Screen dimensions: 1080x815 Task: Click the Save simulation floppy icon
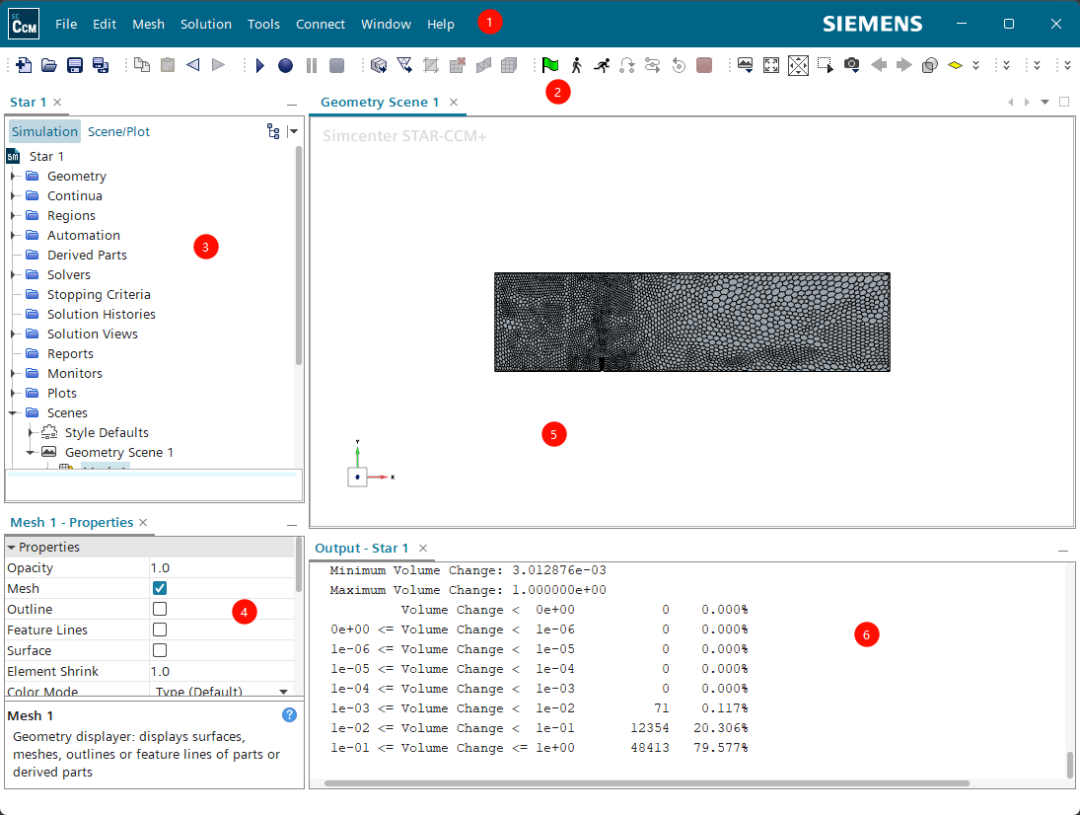click(x=75, y=65)
